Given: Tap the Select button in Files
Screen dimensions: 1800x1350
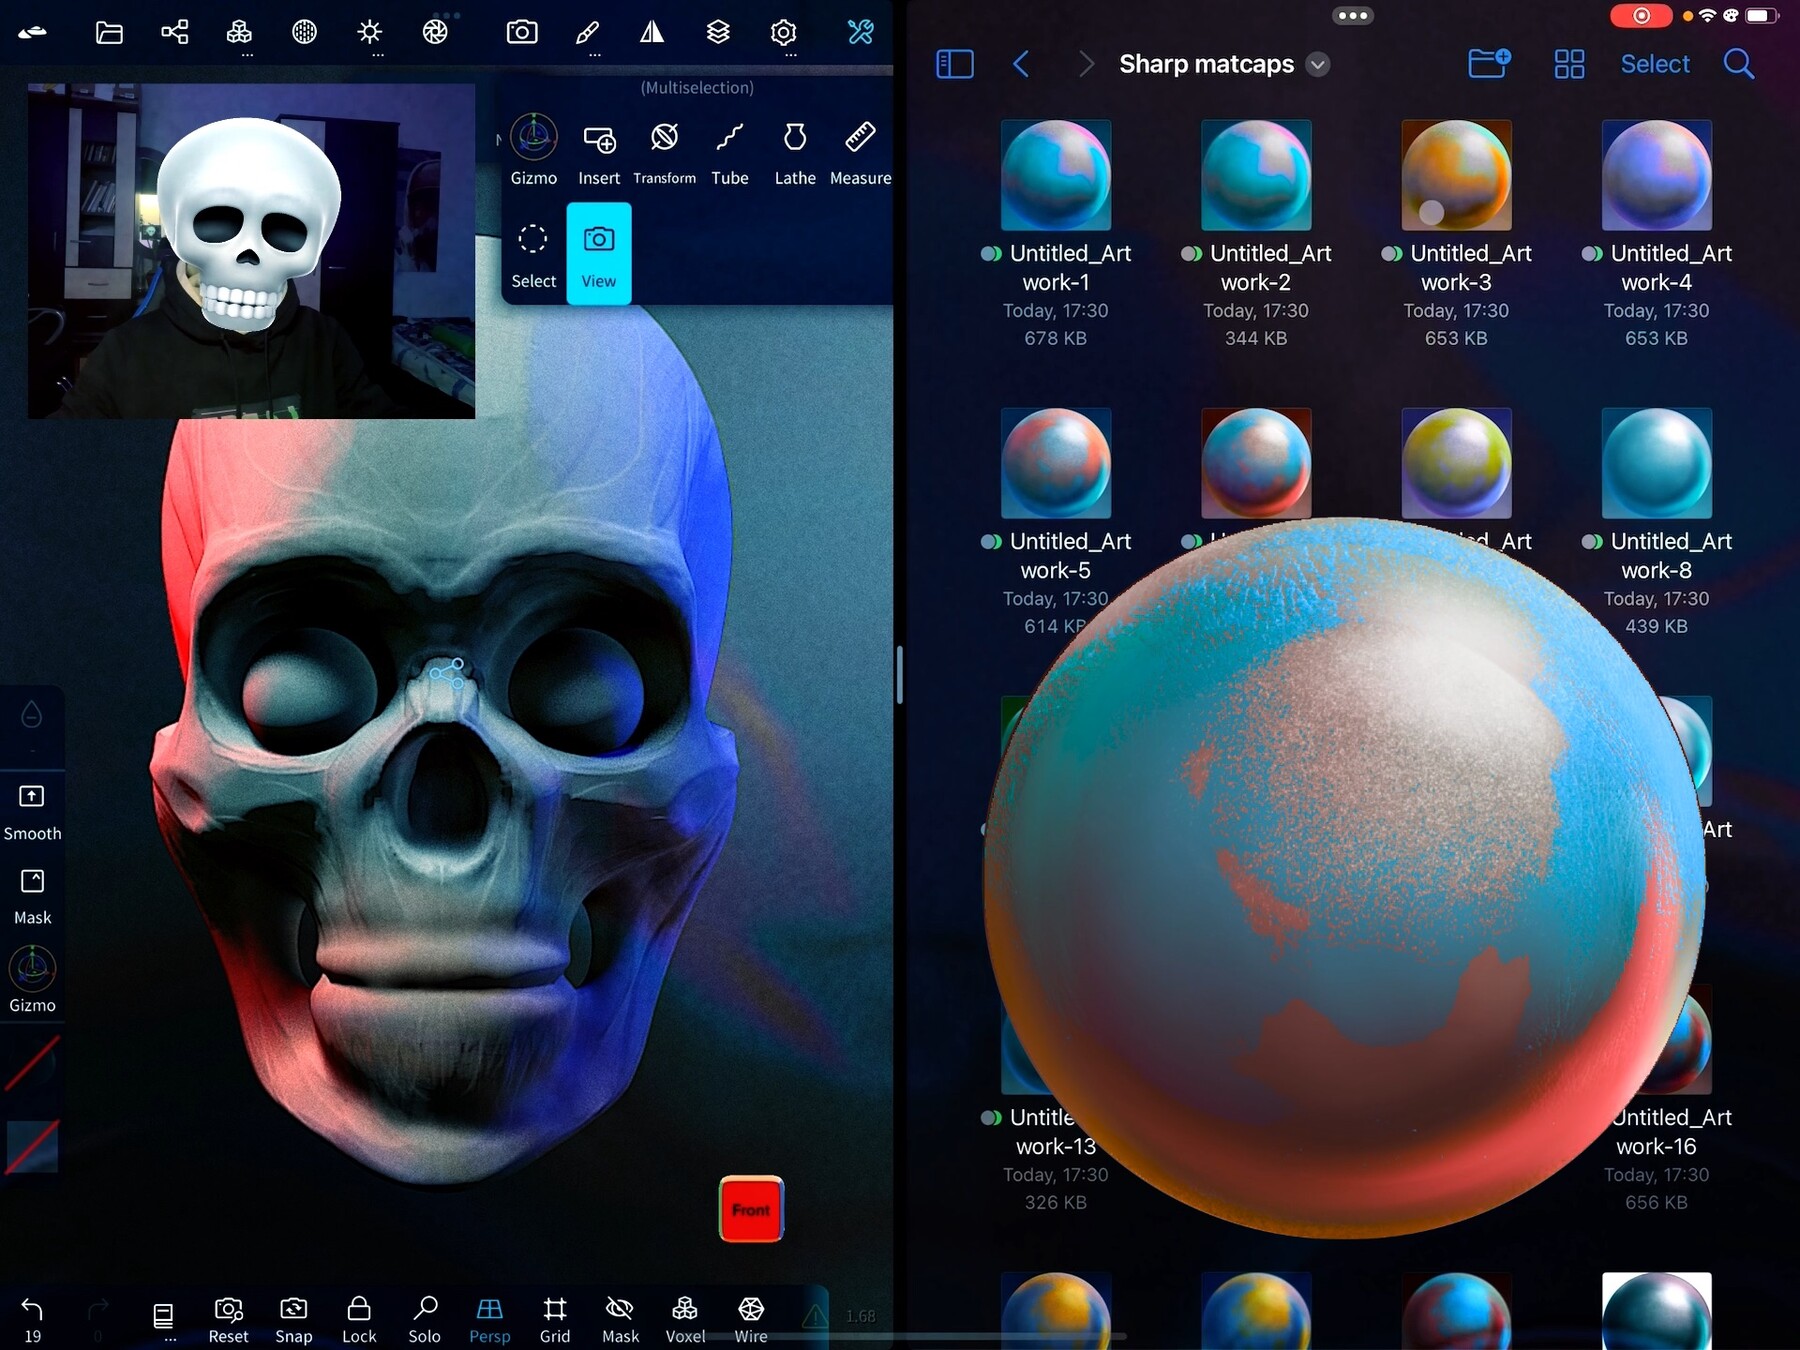Looking at the screenshot, I should tap(1655, 64).
